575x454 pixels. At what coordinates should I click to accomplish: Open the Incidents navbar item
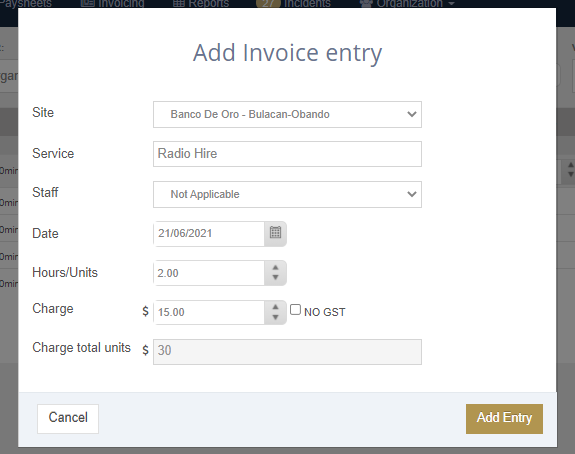293,4
